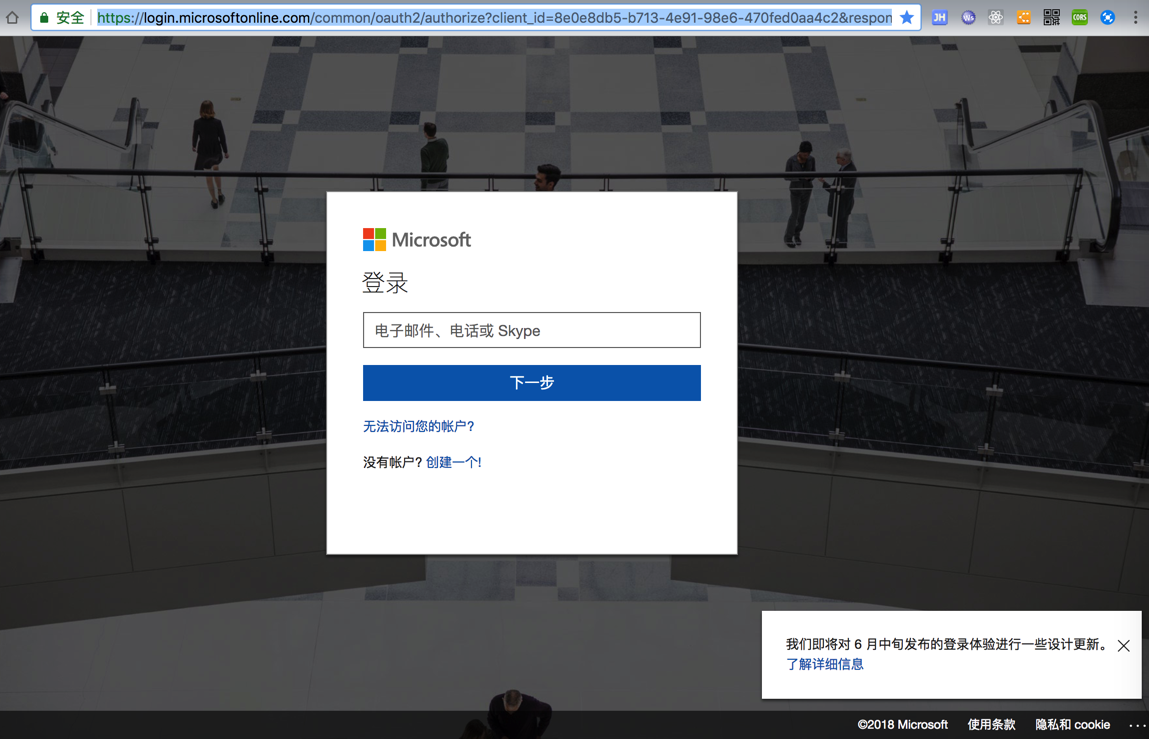The height and width of the screenshot is (739, 1149).
Task: Open the round blue extension icon
Action: click(1107, 18)
